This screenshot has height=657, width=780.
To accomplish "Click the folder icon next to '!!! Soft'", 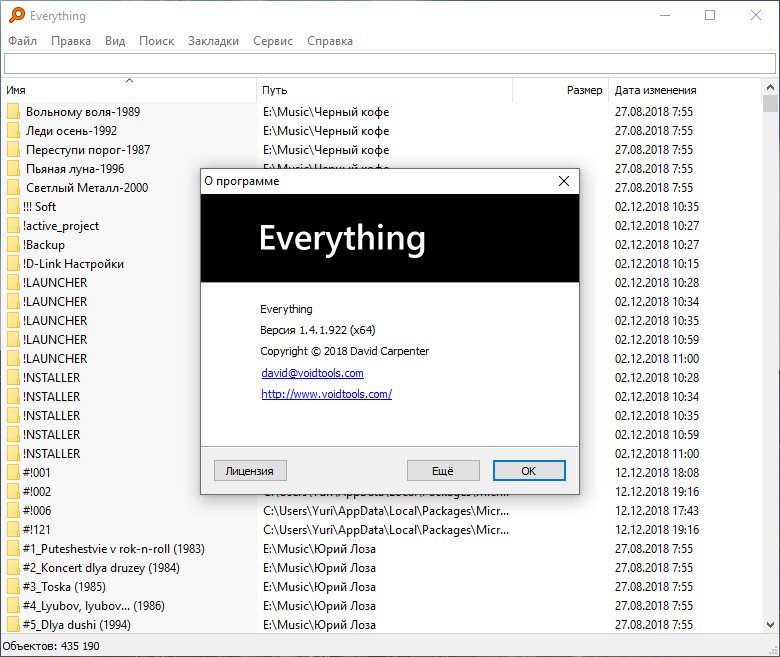I will (x=13, y=207).
